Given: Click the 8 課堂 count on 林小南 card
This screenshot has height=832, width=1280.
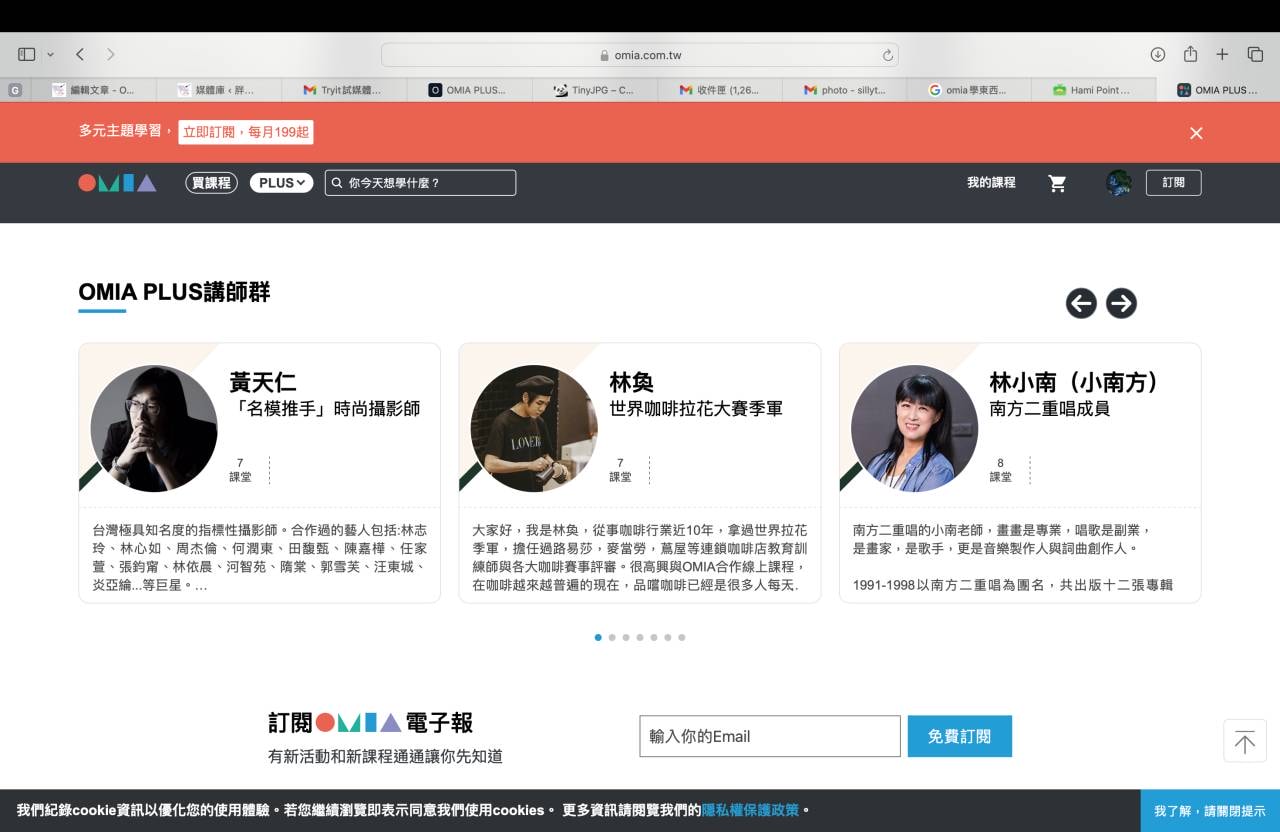Looking at the screenshot, I should [x=1000, y=470].
